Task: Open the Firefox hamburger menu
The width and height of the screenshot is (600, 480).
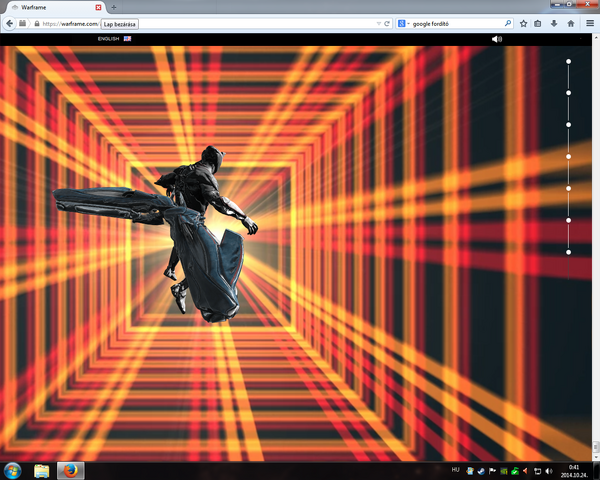Action: [x=590, y=24]
